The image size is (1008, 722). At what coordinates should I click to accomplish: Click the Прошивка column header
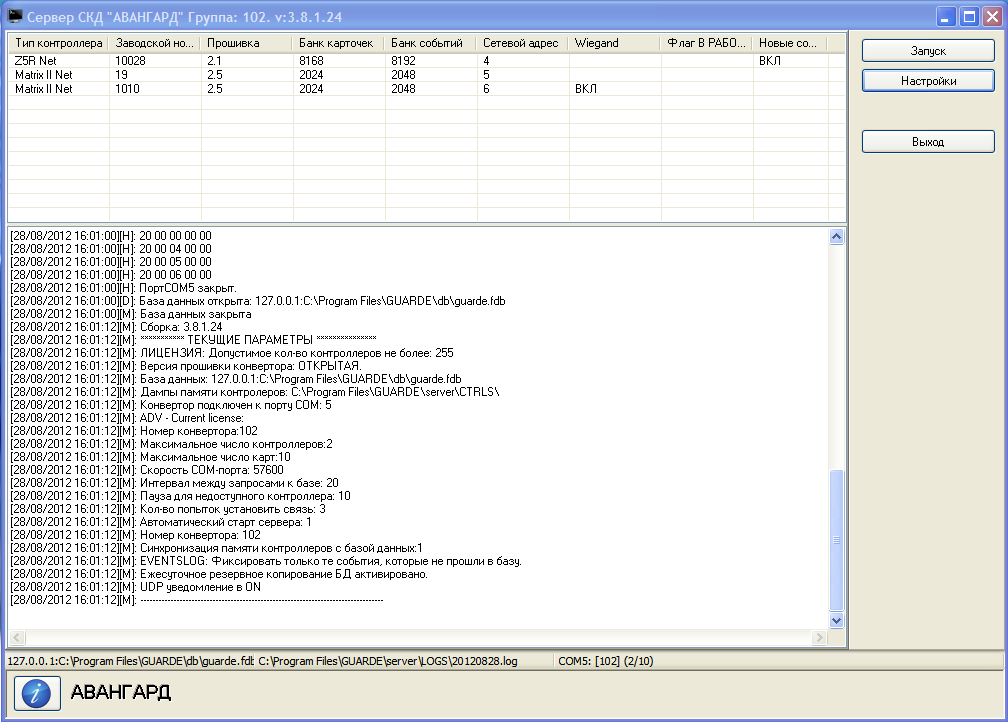click(x=247, y=43)
